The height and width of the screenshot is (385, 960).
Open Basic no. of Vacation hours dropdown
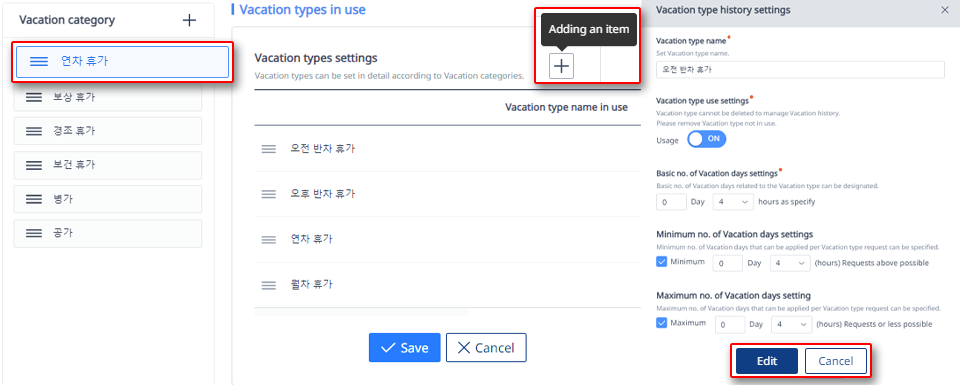tap(733, 201)
